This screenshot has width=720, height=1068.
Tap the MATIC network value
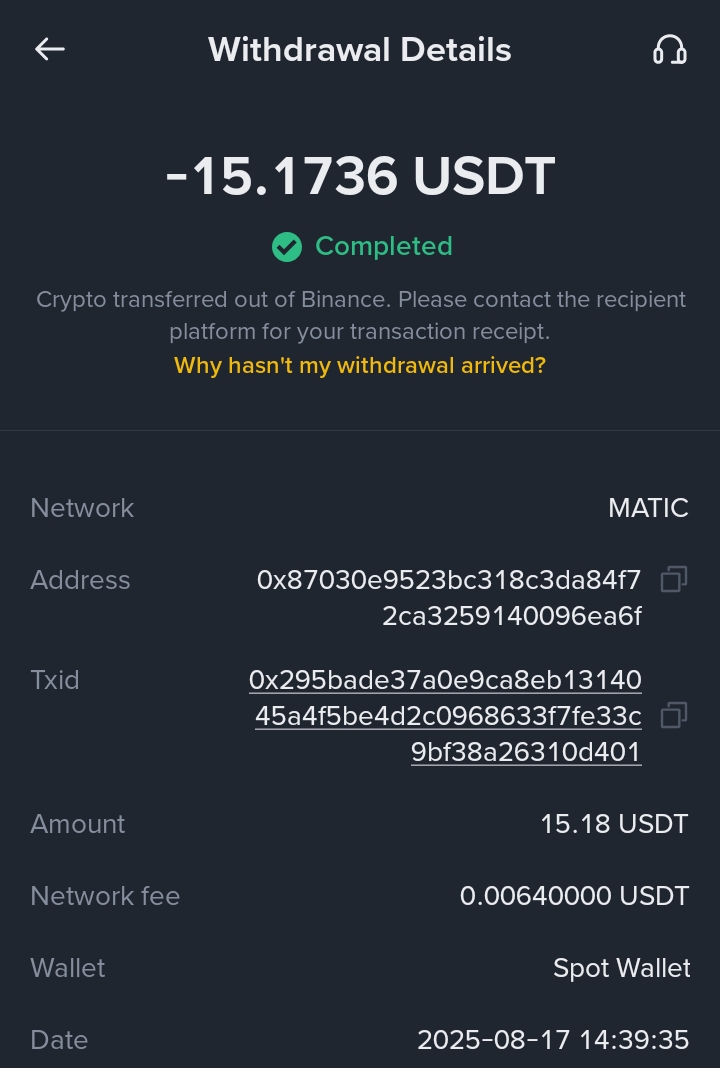(648, 508)
